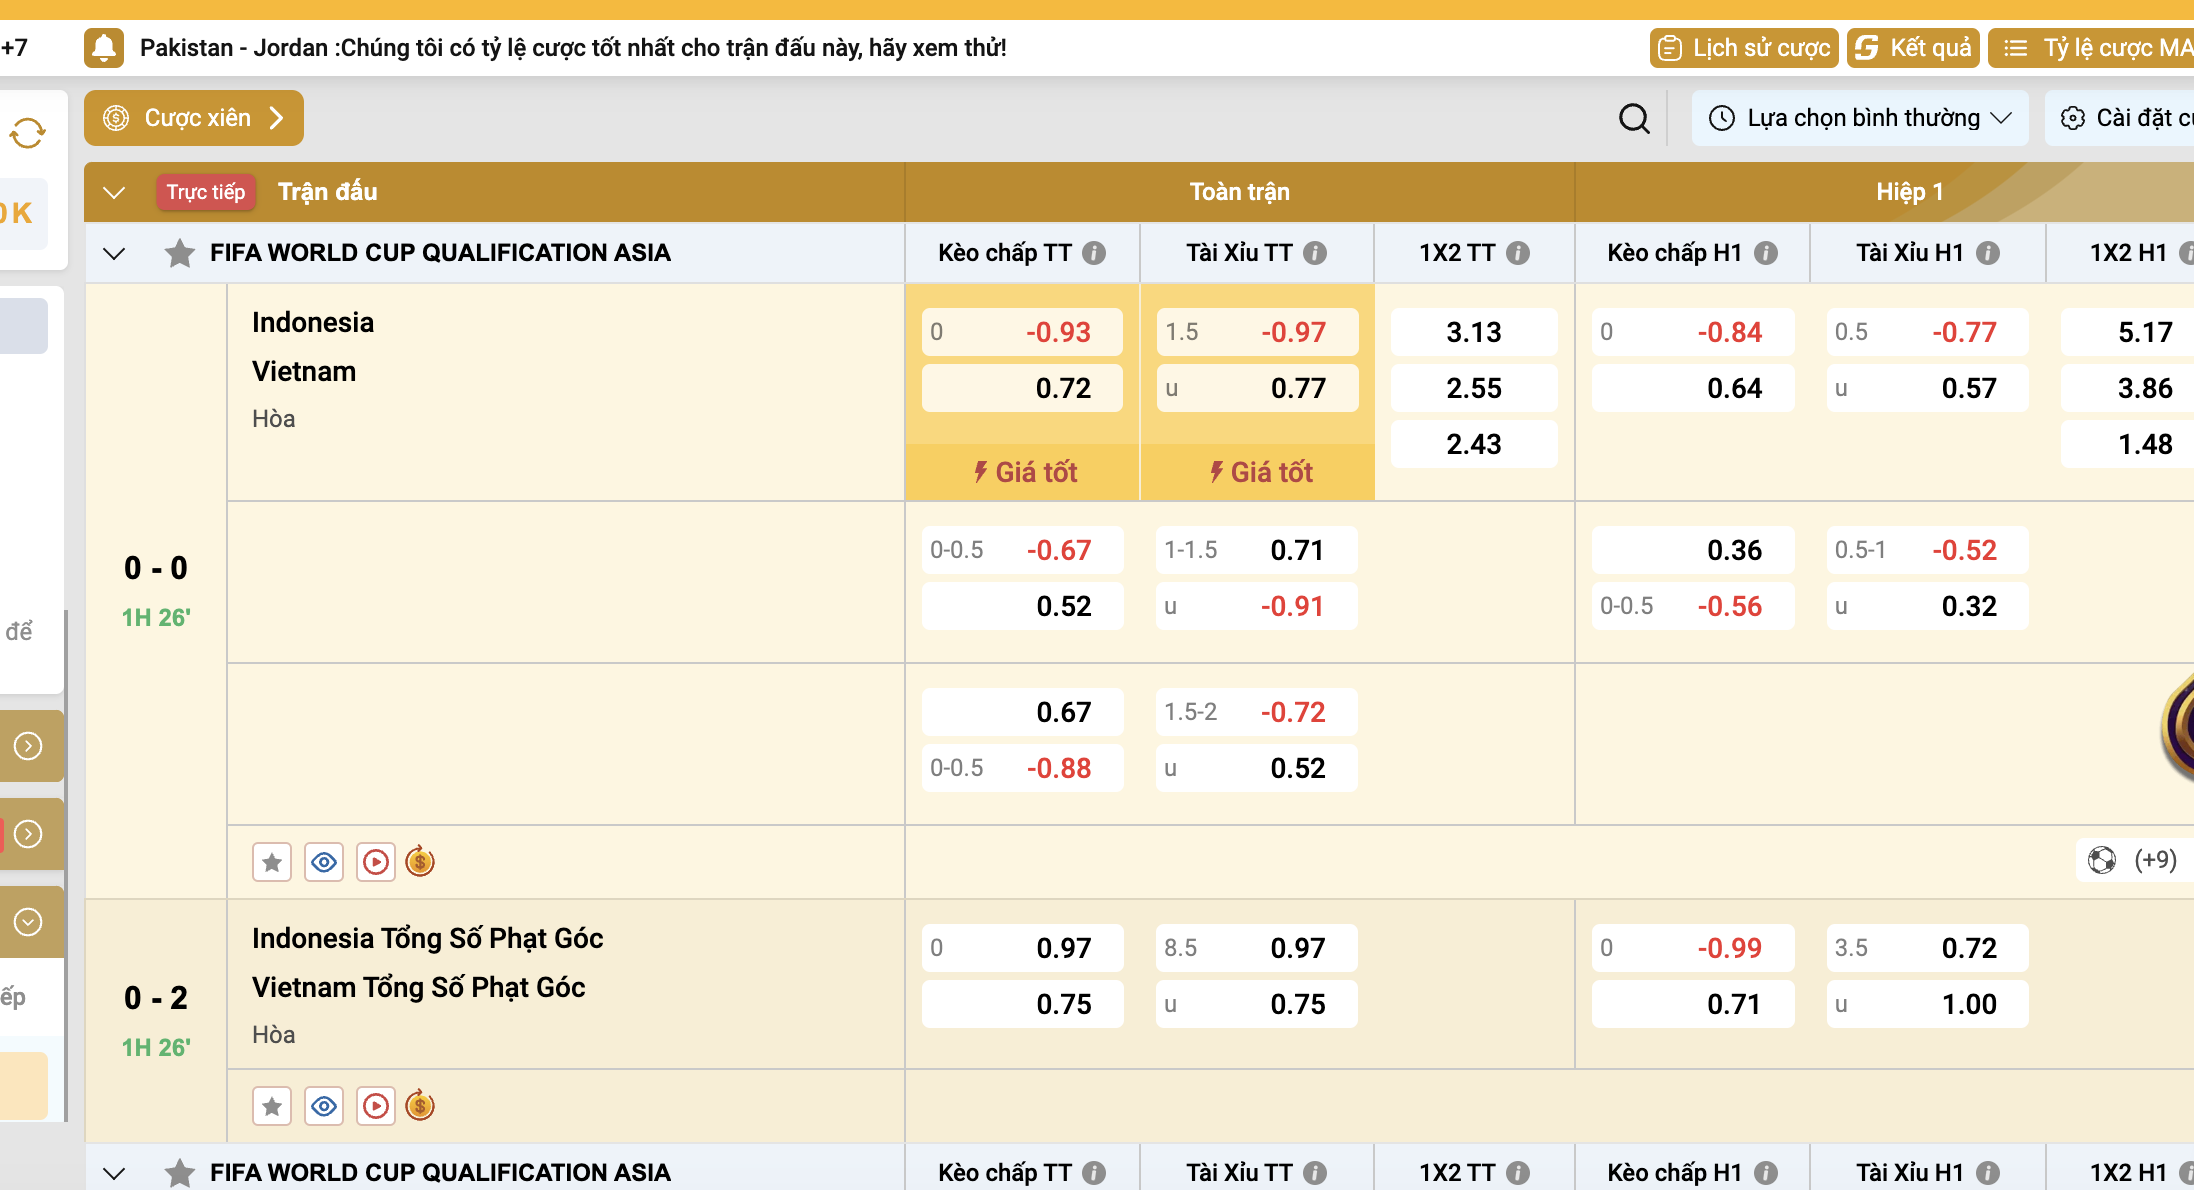Viewport: 2194px width, 1190px height.
Task: Click the search magnifier icon
Action: (x=1634, y=119)
